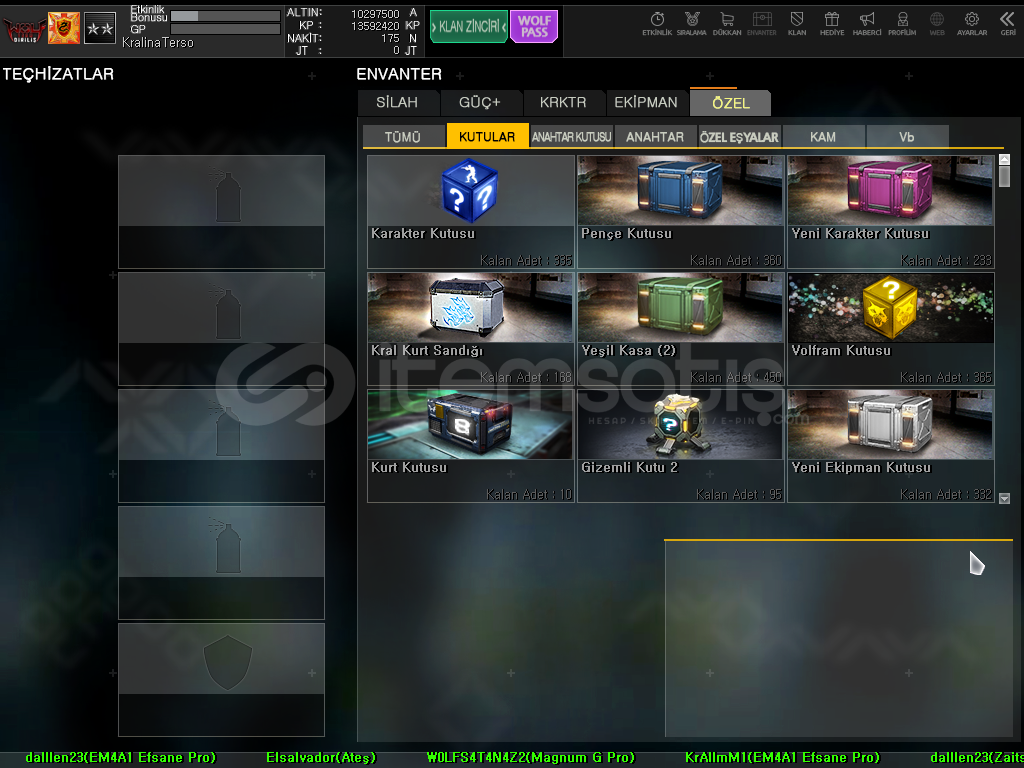Show the KAM subtab
This screenshot has height=768, width=1024.
823,136
